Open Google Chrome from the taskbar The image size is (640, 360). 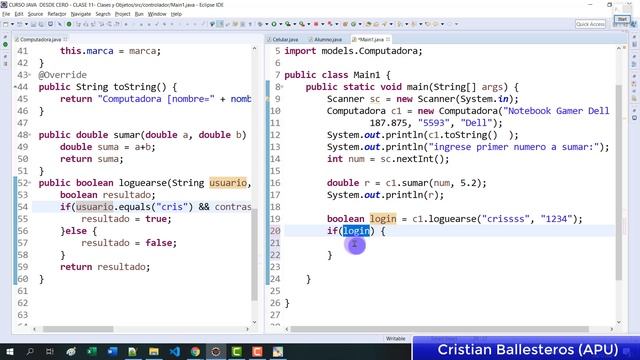[196, 351]
